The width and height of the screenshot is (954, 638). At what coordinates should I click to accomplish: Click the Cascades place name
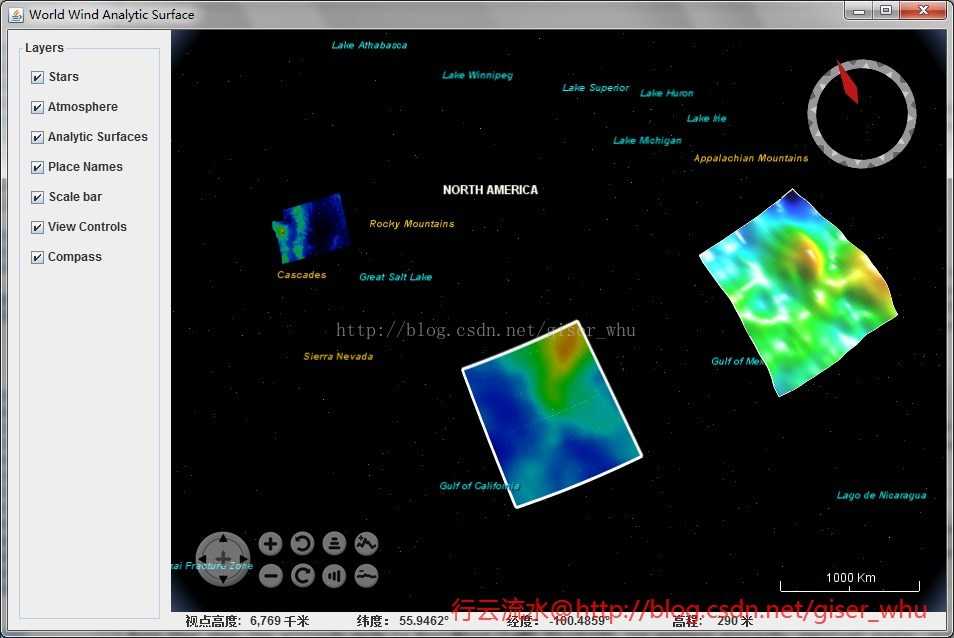pyautogui.click(x=302, y=275)
